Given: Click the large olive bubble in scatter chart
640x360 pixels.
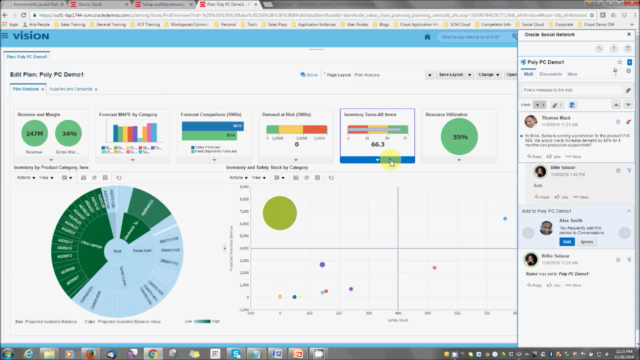Looking at the screenshot, I should tap(280, 213).
